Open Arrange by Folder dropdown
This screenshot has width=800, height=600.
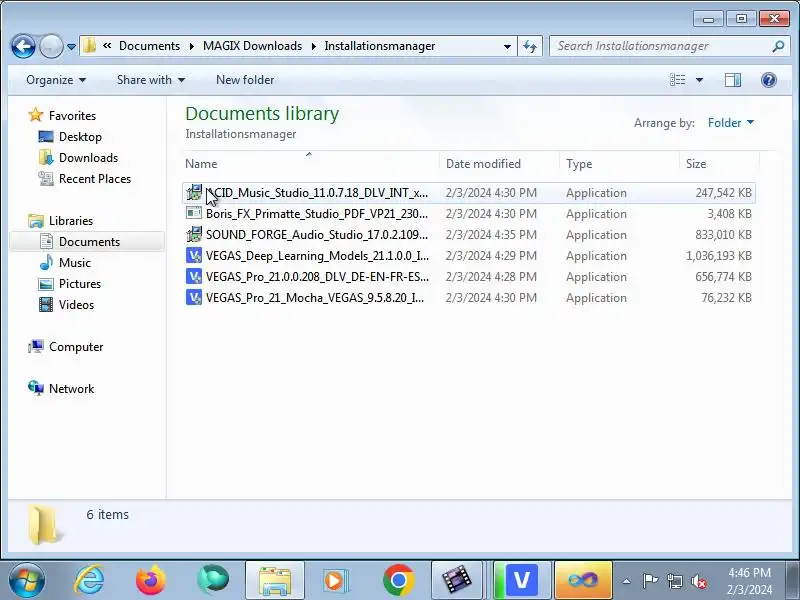(x=731, y=123)
